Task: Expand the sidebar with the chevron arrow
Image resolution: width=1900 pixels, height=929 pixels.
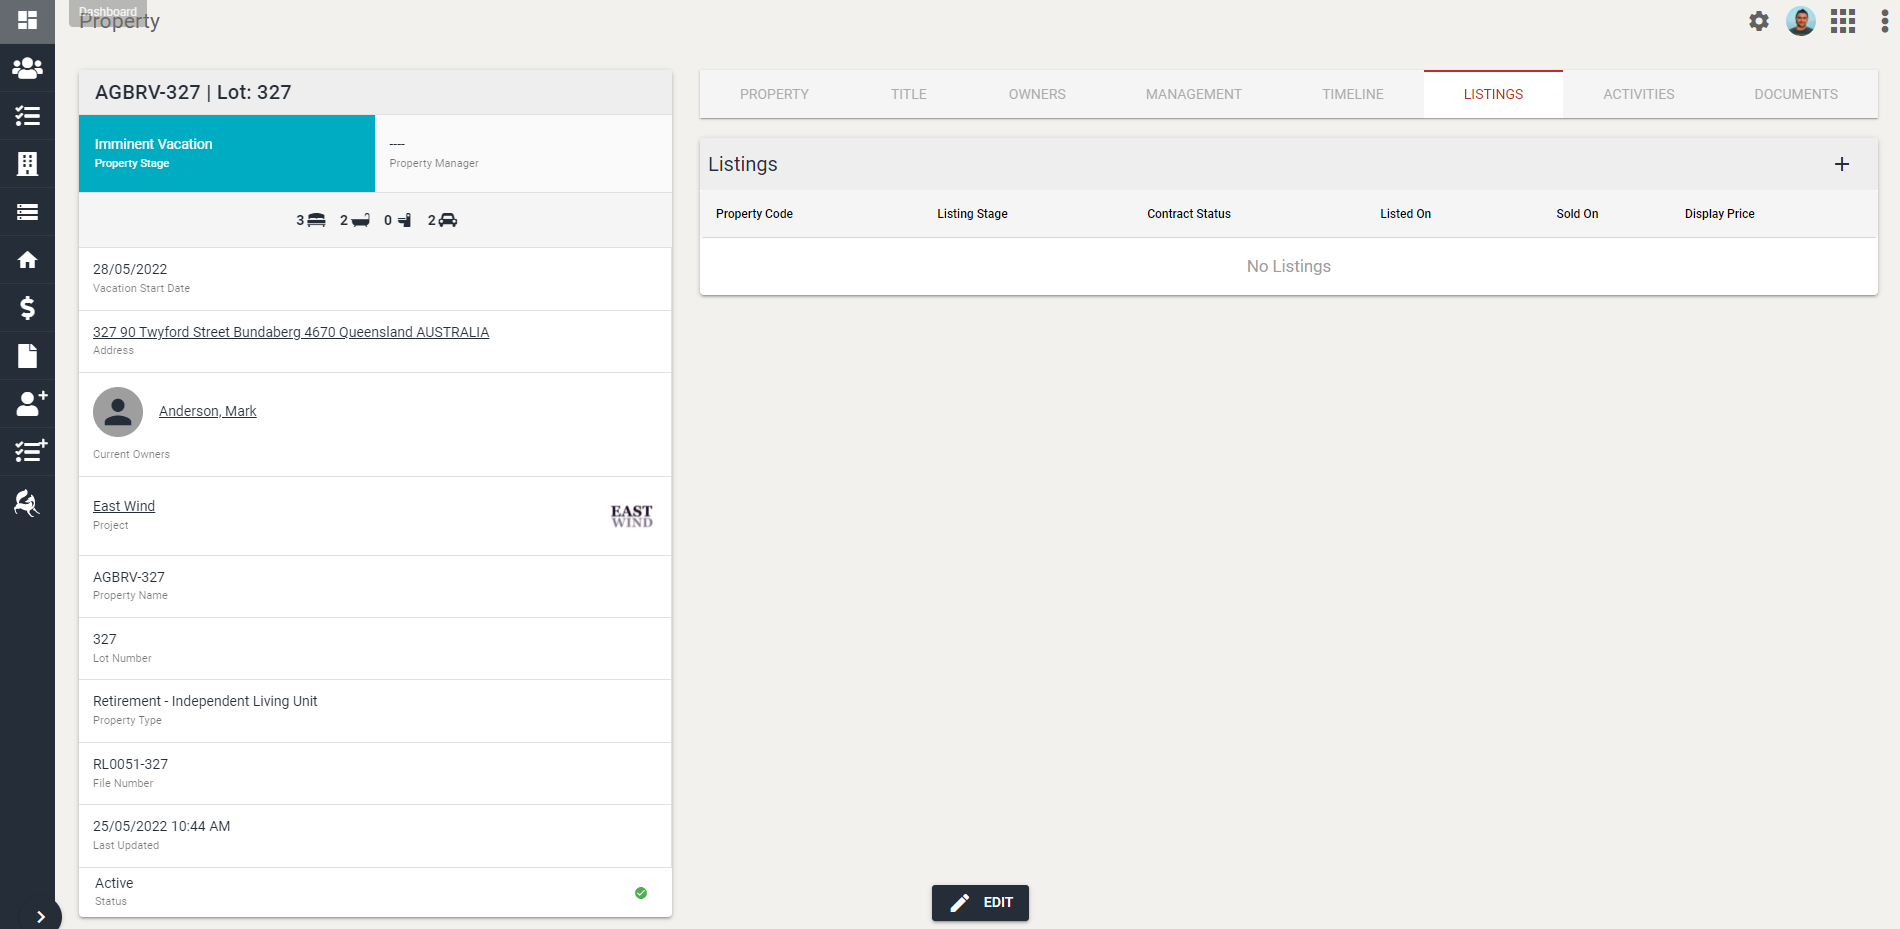Action: coord(40,916)
